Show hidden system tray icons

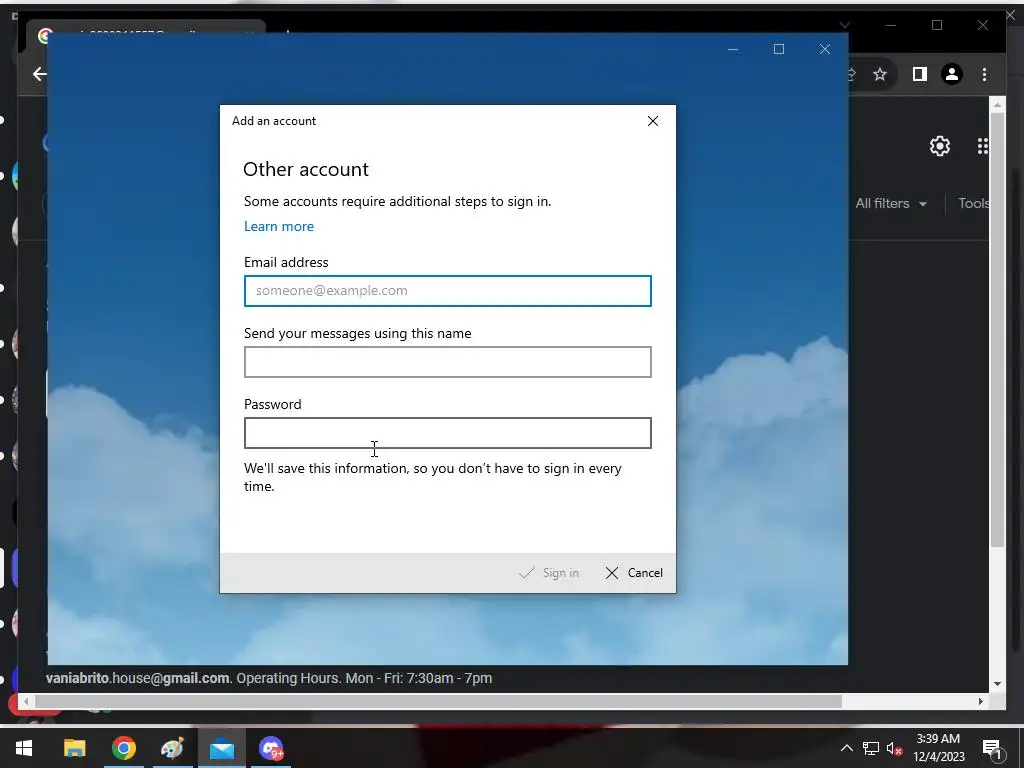tap(846, 748)
